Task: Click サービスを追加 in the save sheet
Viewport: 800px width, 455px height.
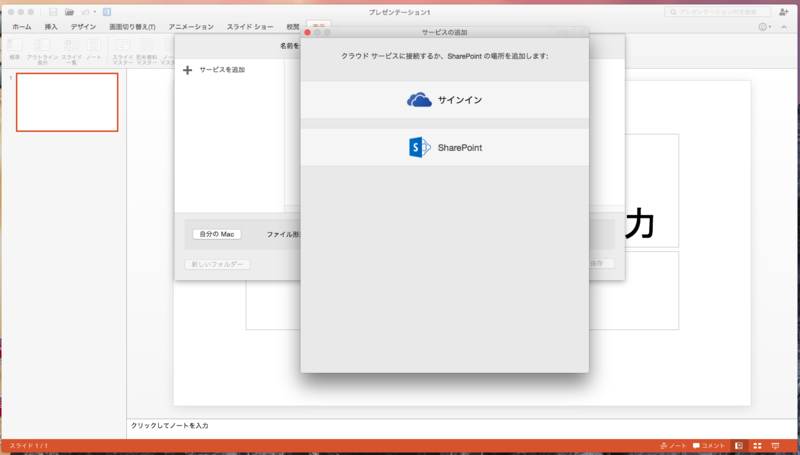Action: pyautogui.click(x=222, y=70)
